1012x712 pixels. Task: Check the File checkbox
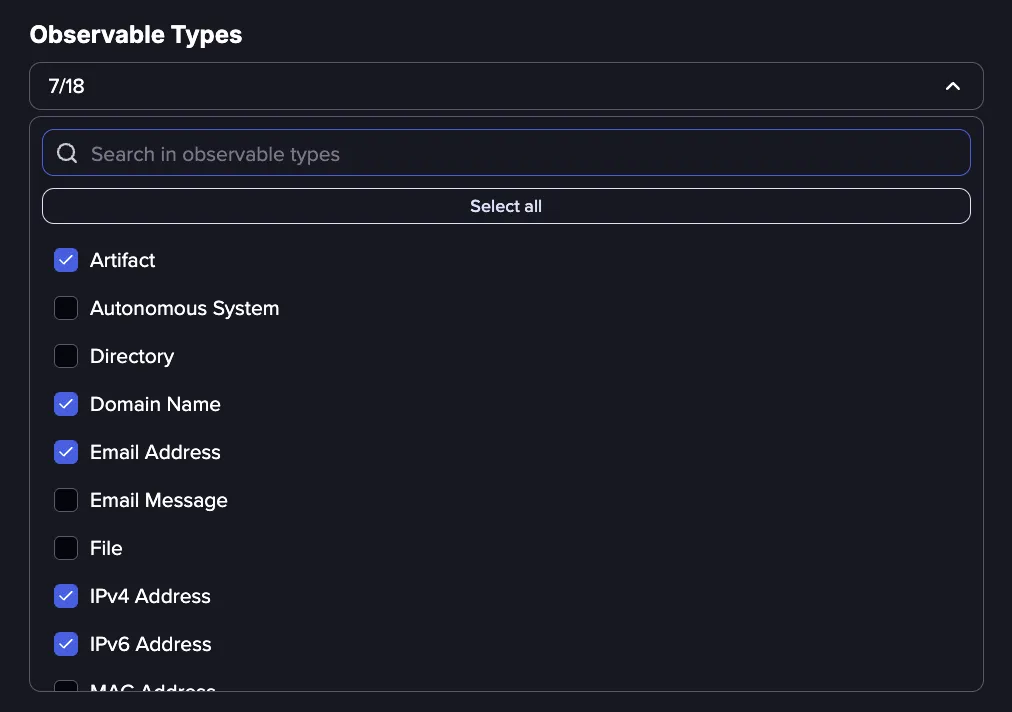[66, 548]
